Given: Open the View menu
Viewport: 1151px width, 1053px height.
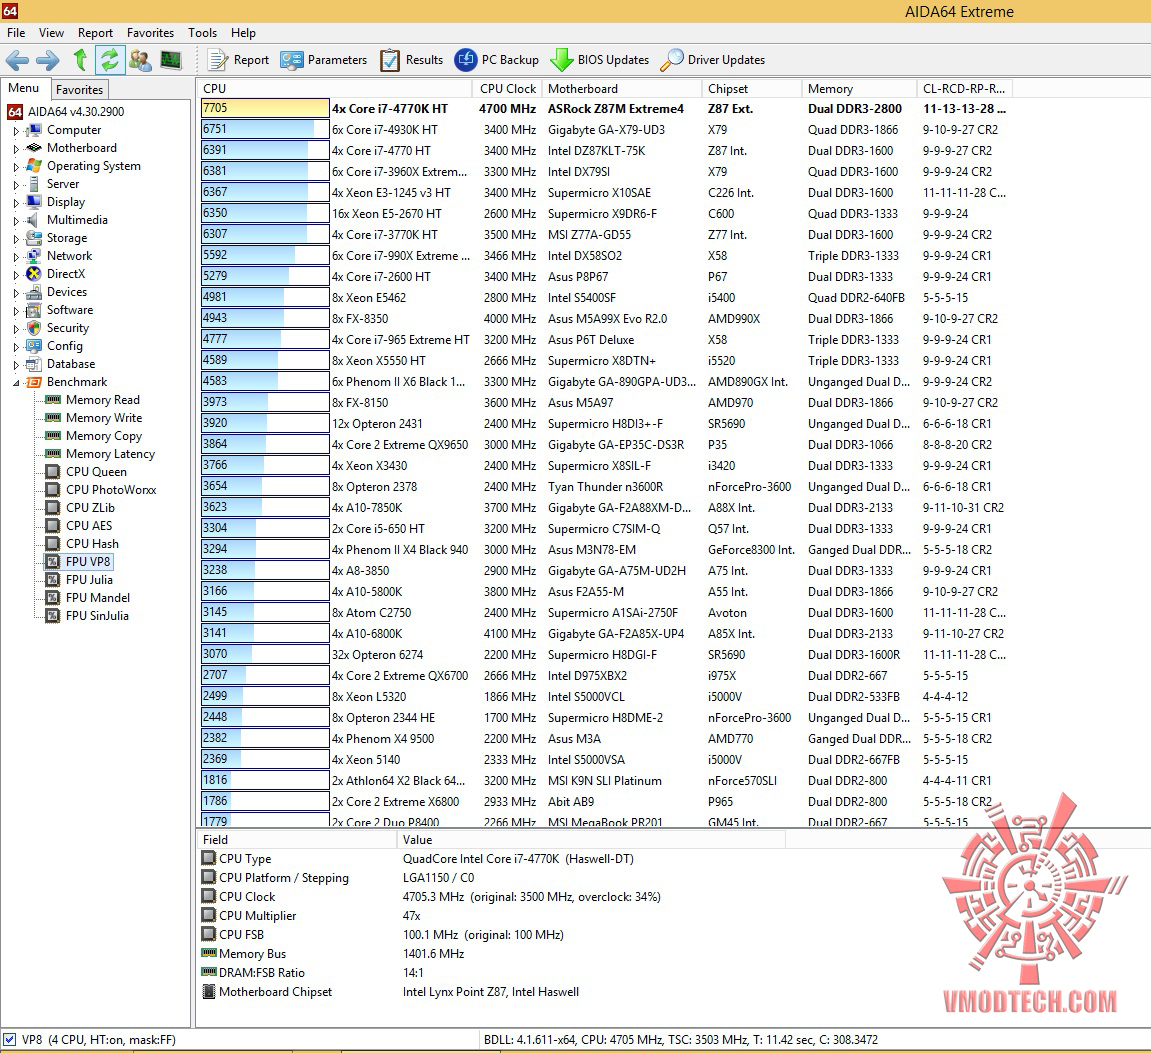Looking at the screenshot, I should (51, 33).
